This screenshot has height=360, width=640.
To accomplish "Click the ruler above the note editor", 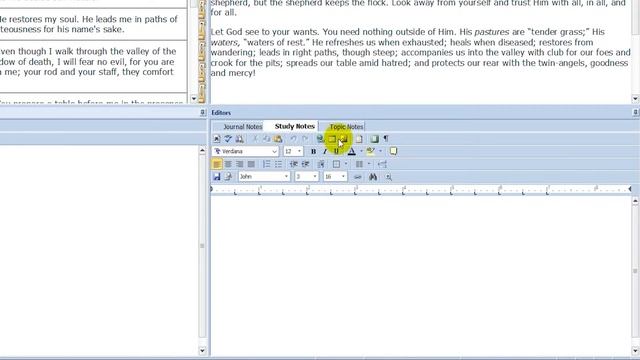I will click(421, 190).
